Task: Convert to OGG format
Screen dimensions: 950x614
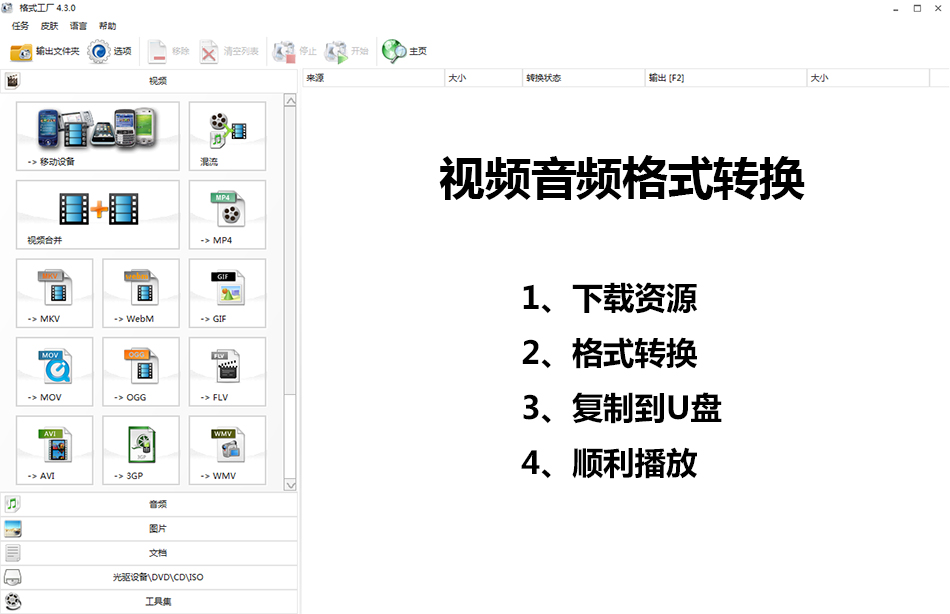Action: click(x=141, y=372)
